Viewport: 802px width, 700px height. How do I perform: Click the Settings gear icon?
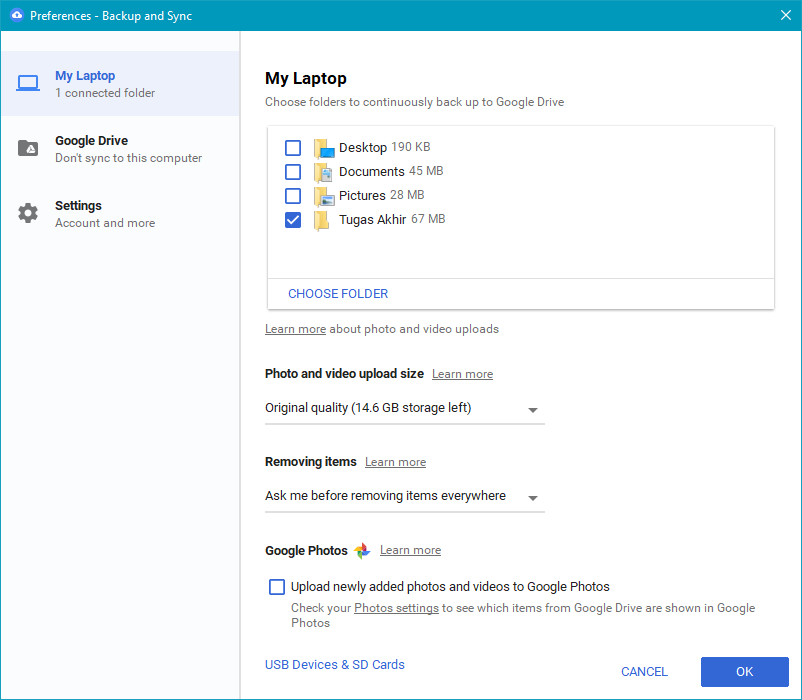click(28, 213)
